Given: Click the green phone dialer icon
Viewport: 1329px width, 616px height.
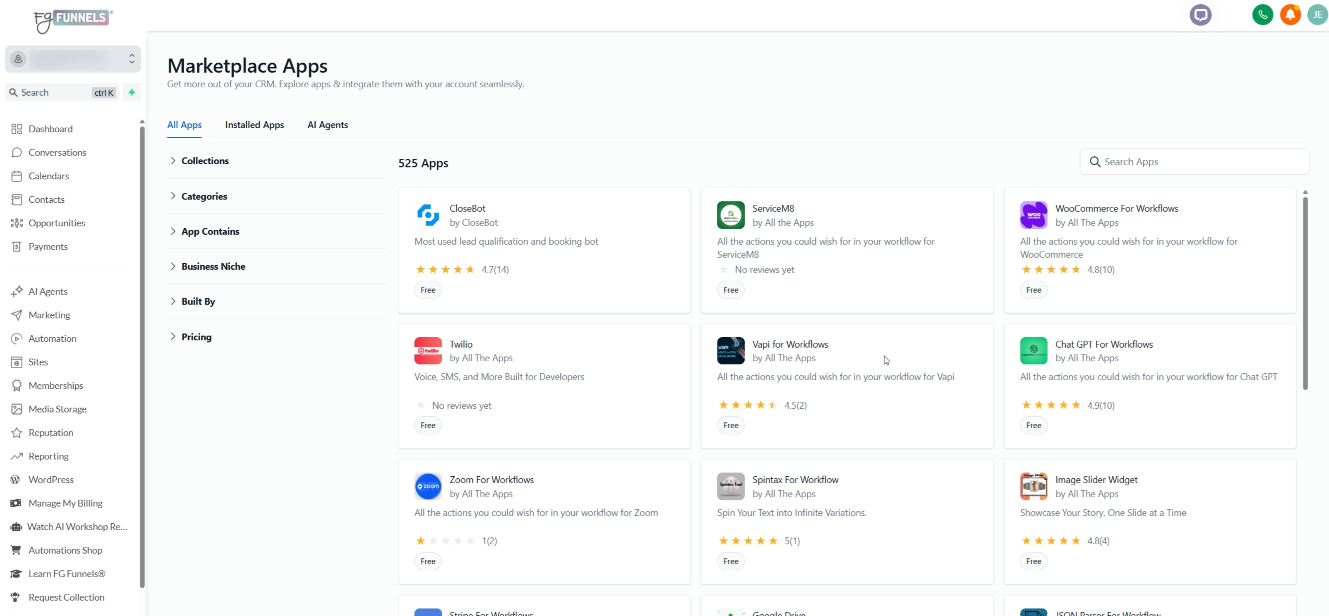Looking at the screenshot, I should coord(1263,15).
